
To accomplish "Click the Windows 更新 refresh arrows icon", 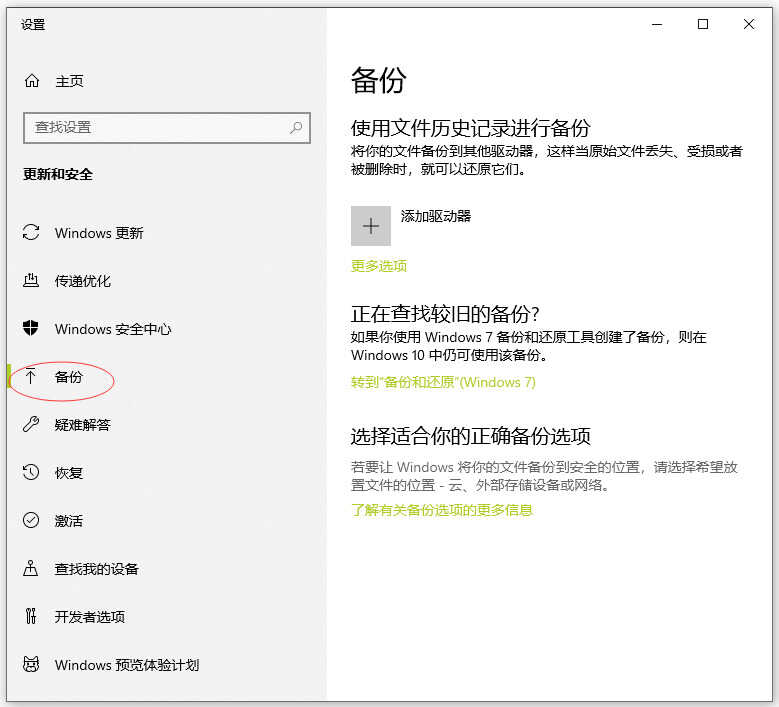I will [31, 233].
